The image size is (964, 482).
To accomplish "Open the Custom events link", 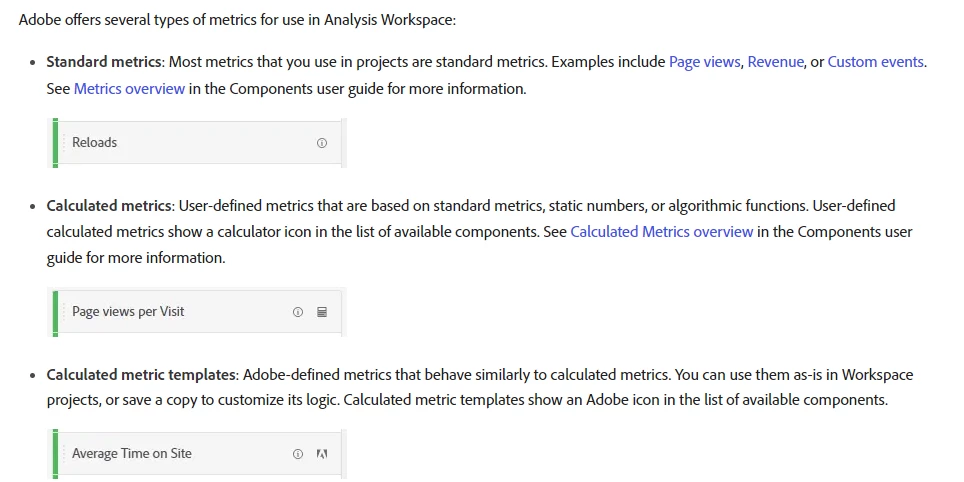I will (875, 62).
